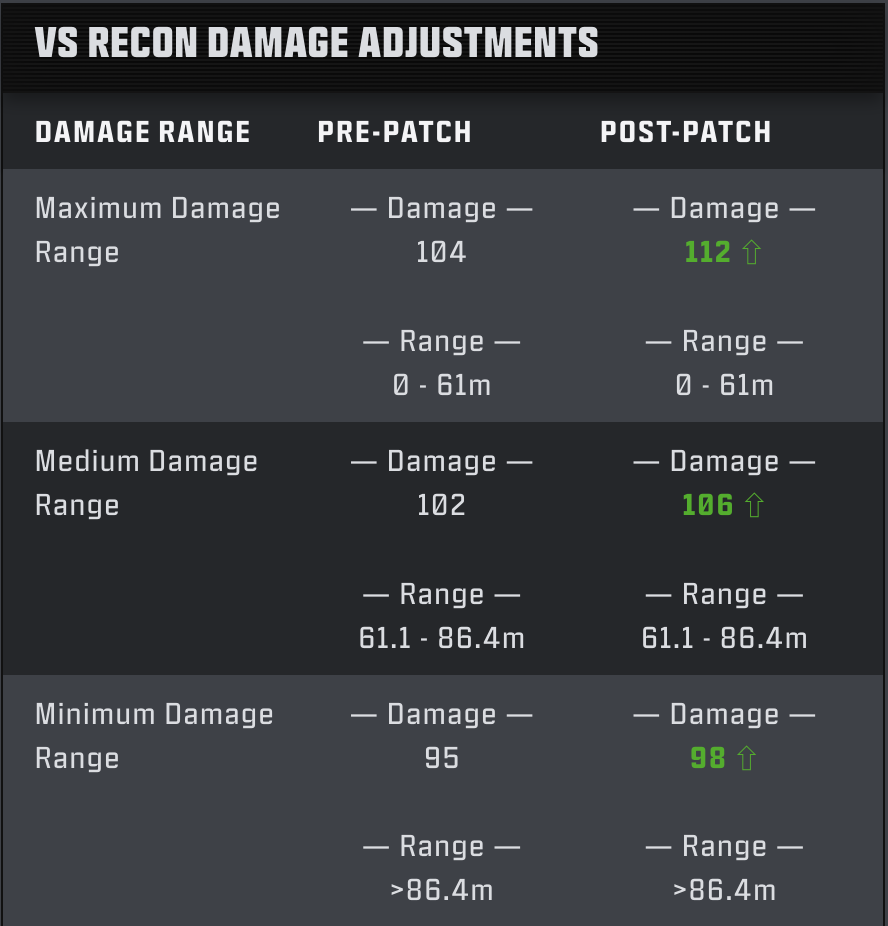
Task: Select the green post-patch value 98
Action: 708,758
